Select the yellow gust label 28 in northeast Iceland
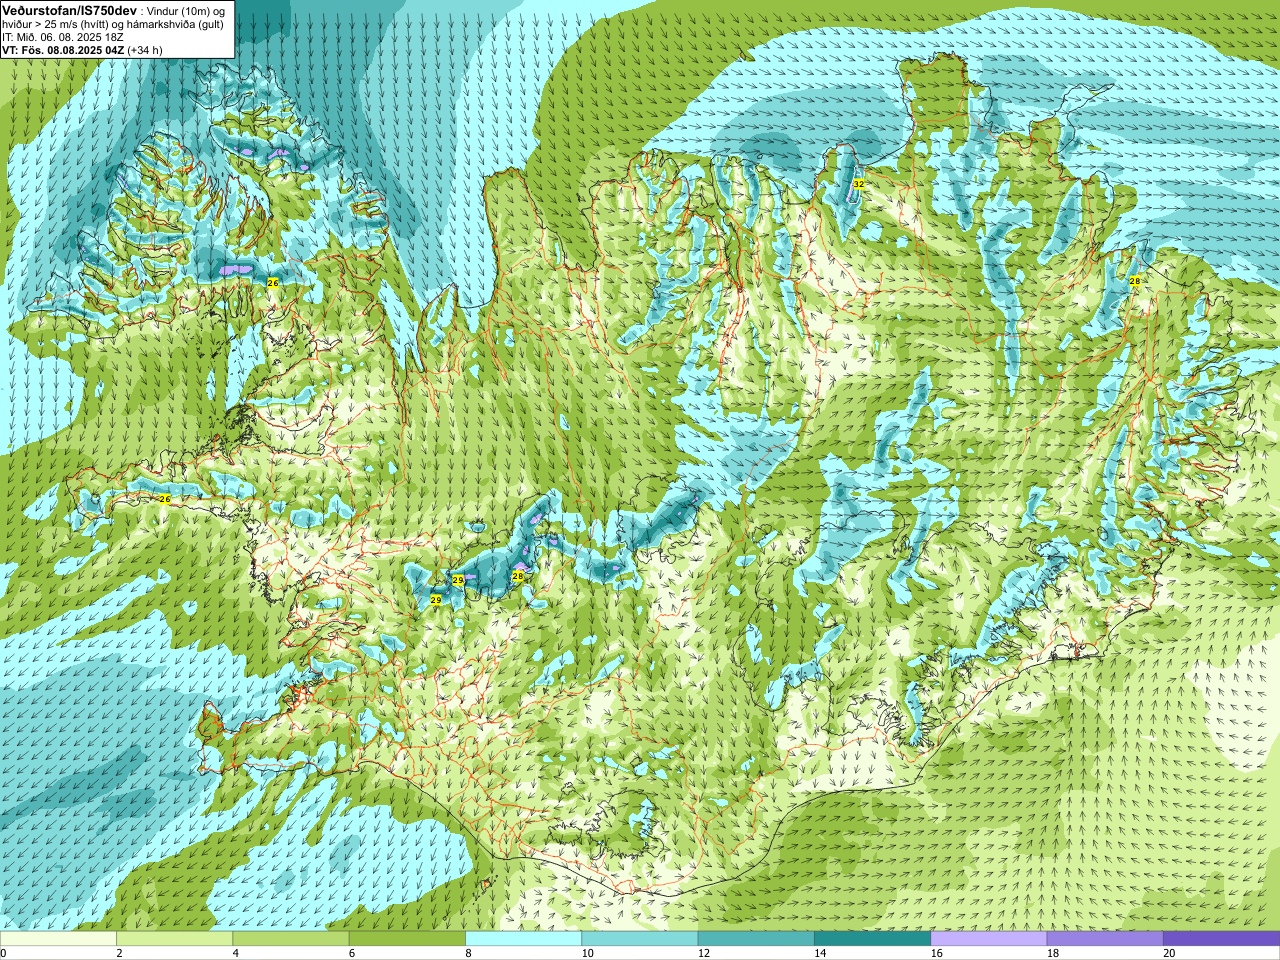The width and height of the screenshot is (1280, 960). click(x=1134, y=282)
